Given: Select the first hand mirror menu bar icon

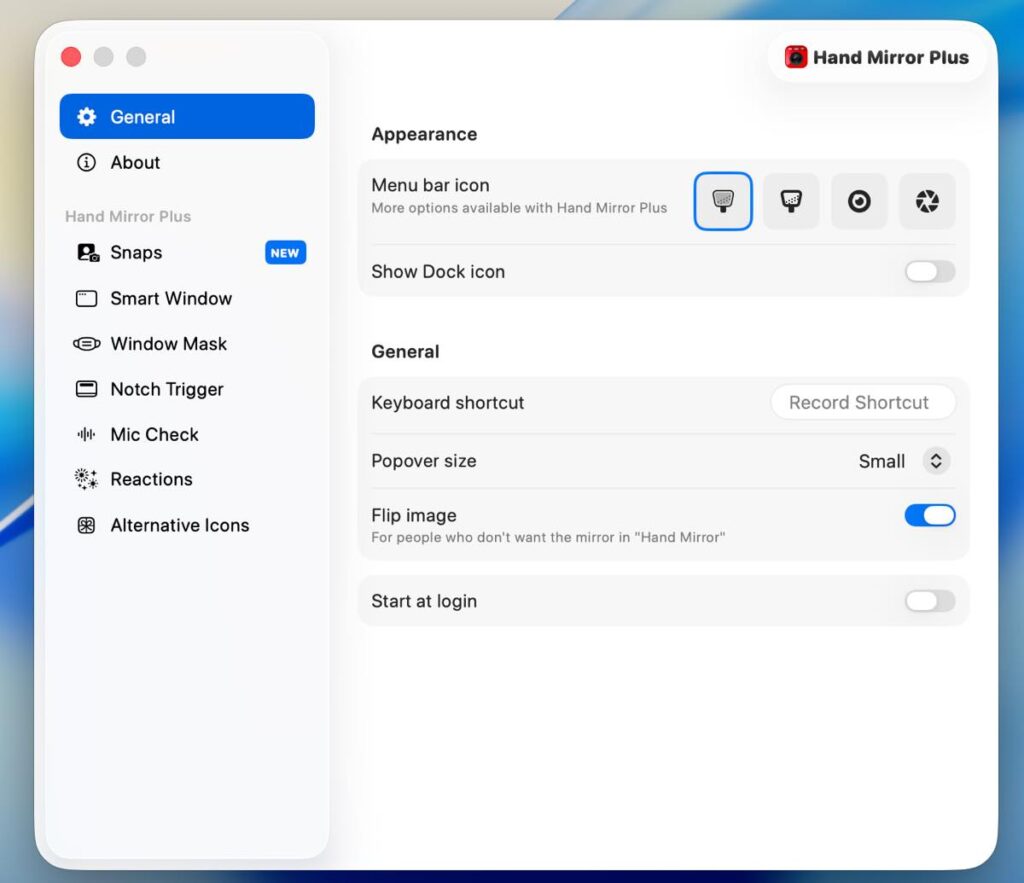Looking at the screenshot, I should [x=723, y=201].
